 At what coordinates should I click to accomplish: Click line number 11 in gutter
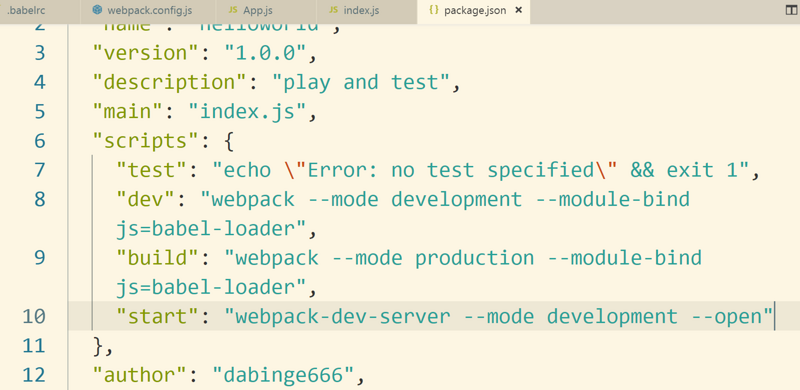[x=34, y=346]
